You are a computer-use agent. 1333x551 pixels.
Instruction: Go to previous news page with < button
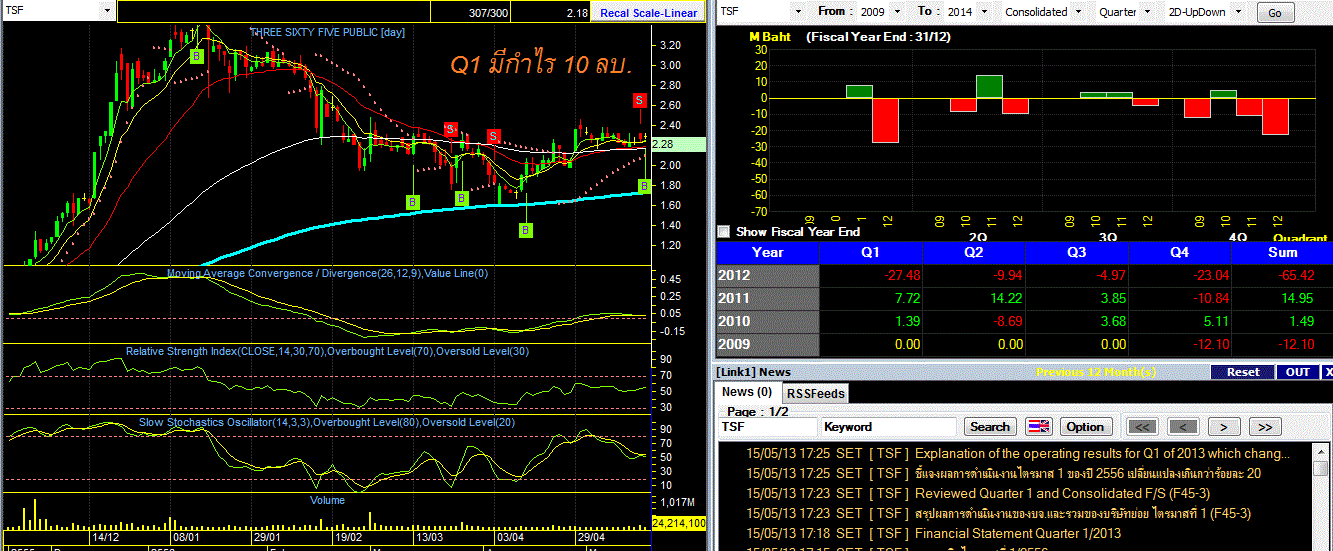(x=1183, y=427)
